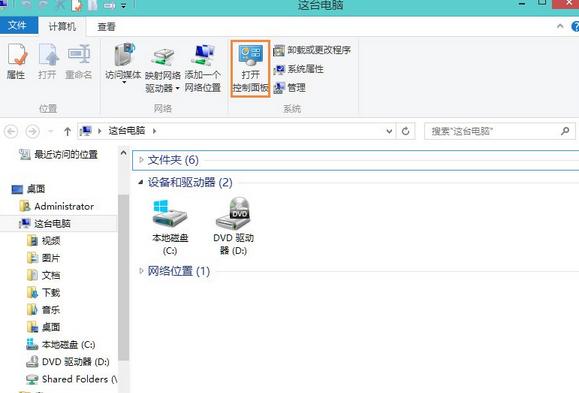Open 图片 folder in navigation tree

click(44, 258)
